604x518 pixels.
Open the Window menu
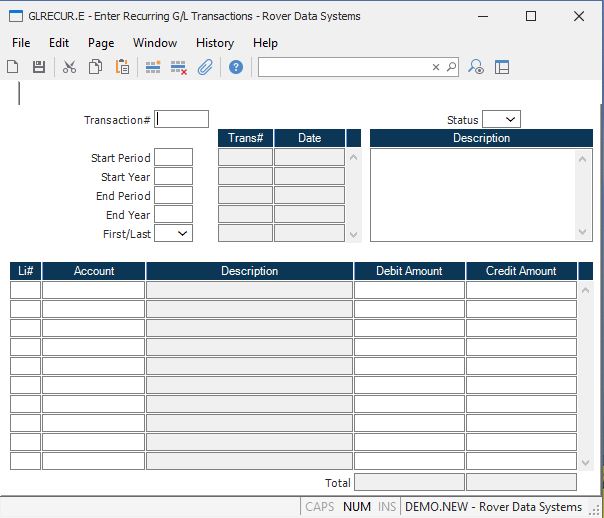(155, 43)
